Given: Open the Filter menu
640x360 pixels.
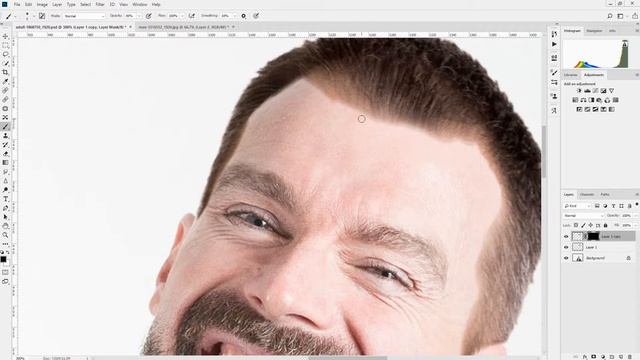Looking at the screenshot, I should pos(100,4).
